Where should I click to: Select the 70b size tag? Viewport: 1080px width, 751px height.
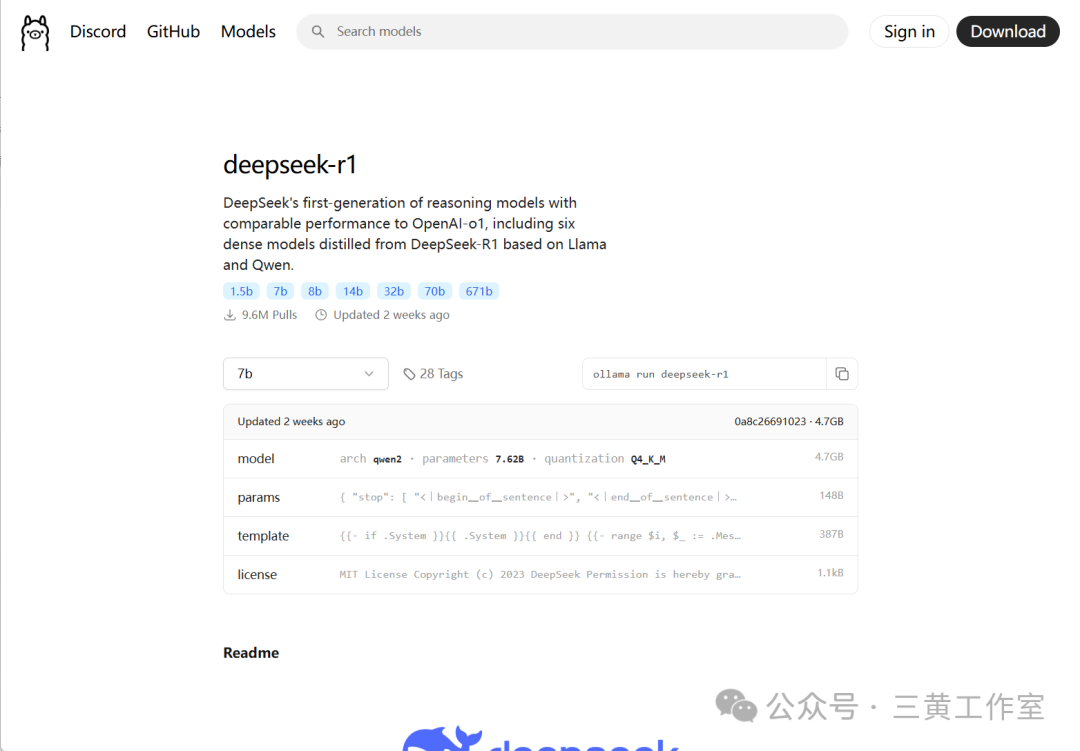tap(435, 291)
